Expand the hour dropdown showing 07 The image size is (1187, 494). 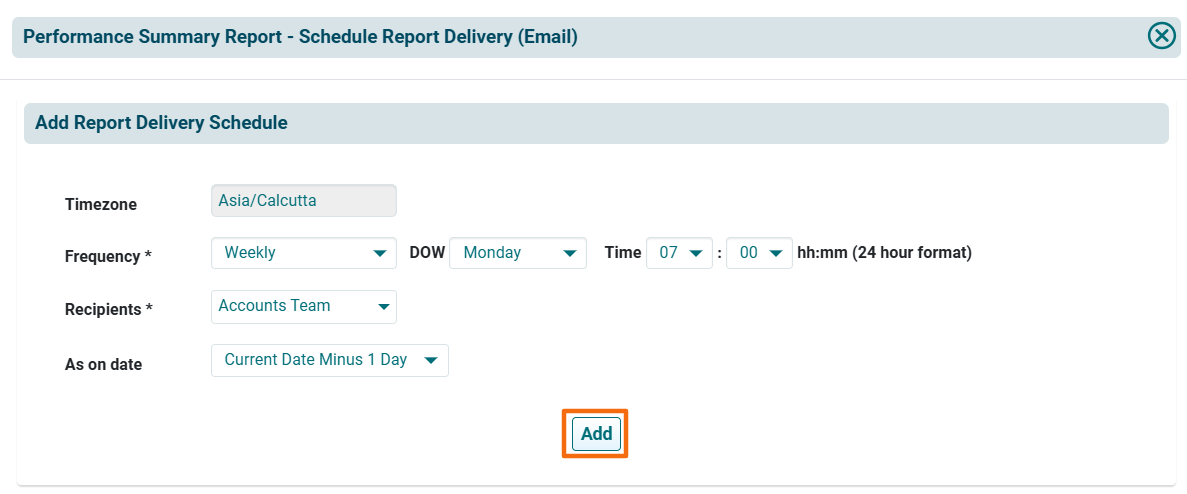(679, 253)
